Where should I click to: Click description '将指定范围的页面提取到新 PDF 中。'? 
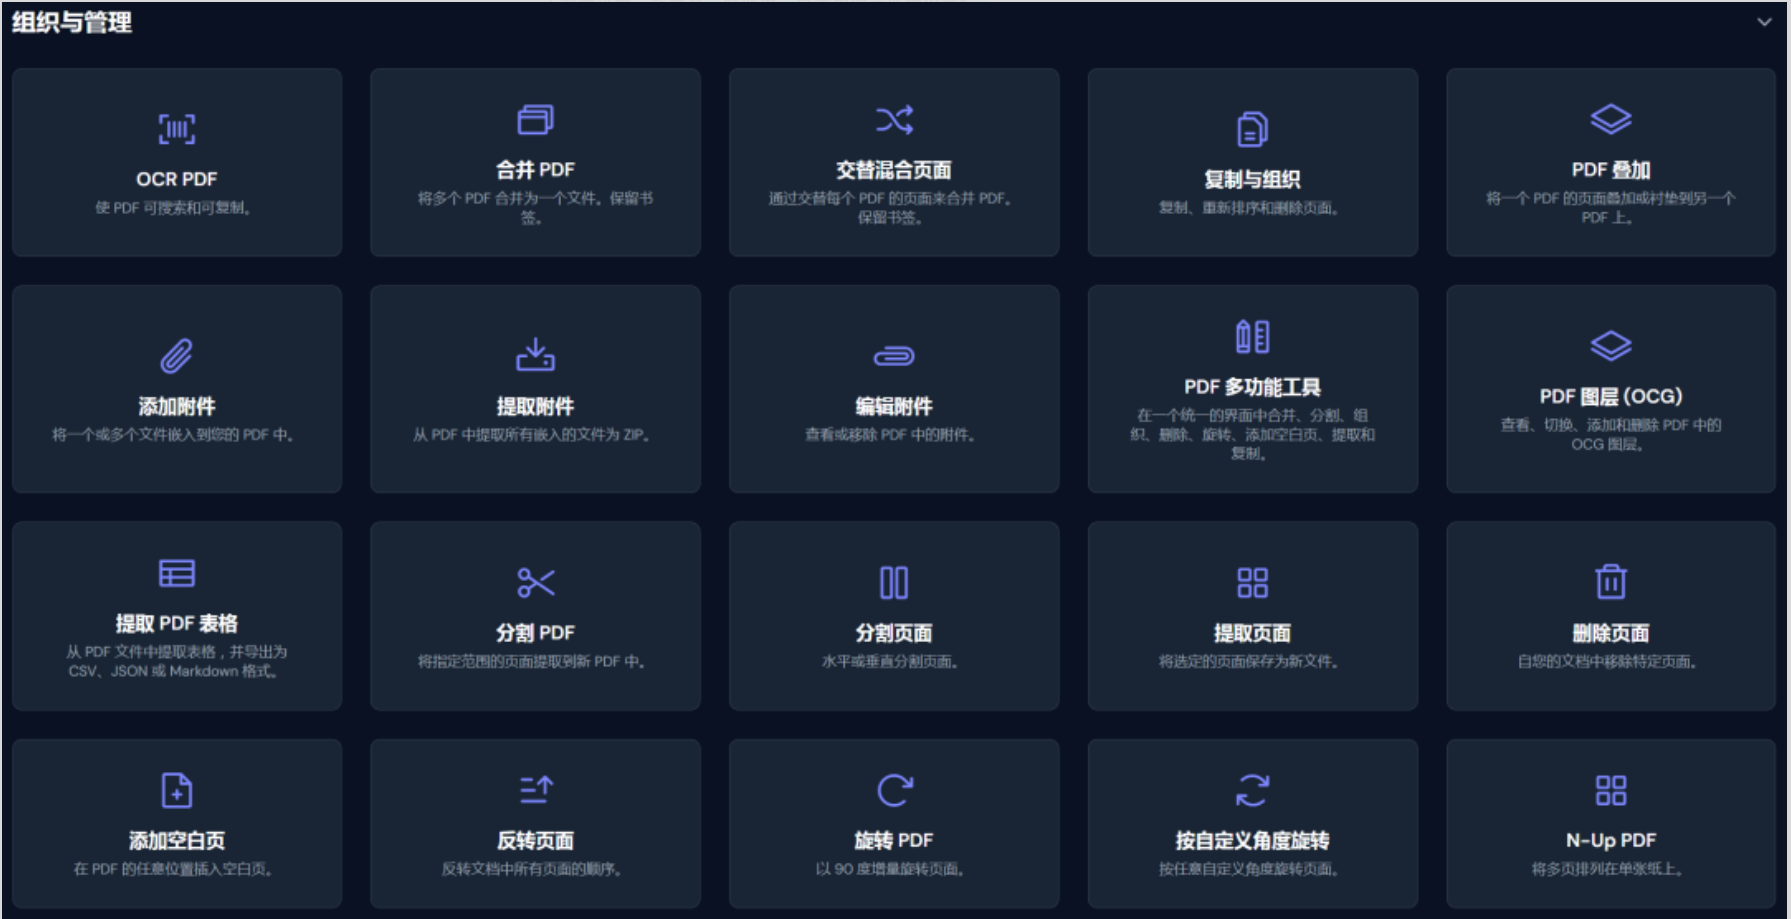coord(531,661)
